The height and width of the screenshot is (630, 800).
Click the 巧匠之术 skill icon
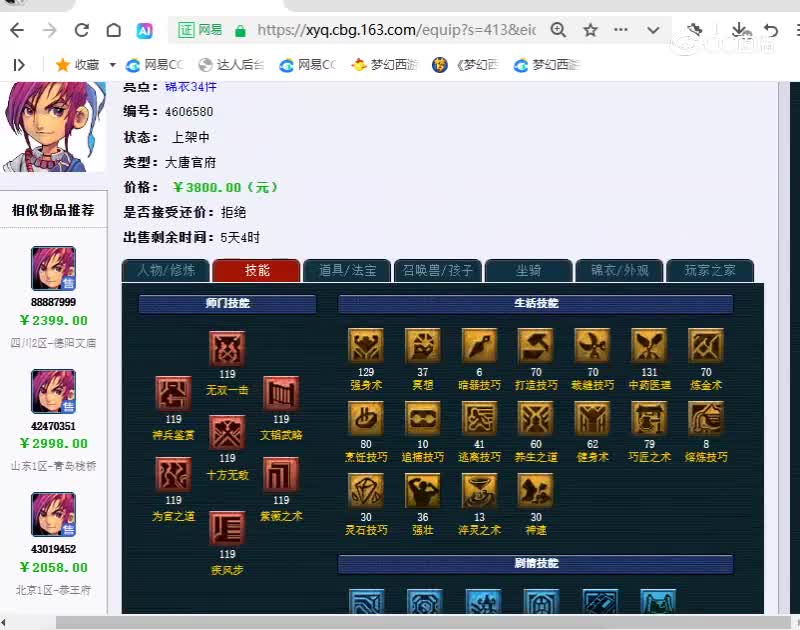pyautogui.click(x=649, y=418)
